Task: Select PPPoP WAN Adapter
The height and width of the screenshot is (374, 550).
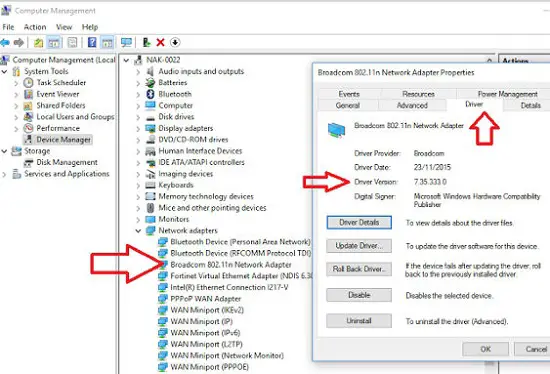Action: [206, 299]
